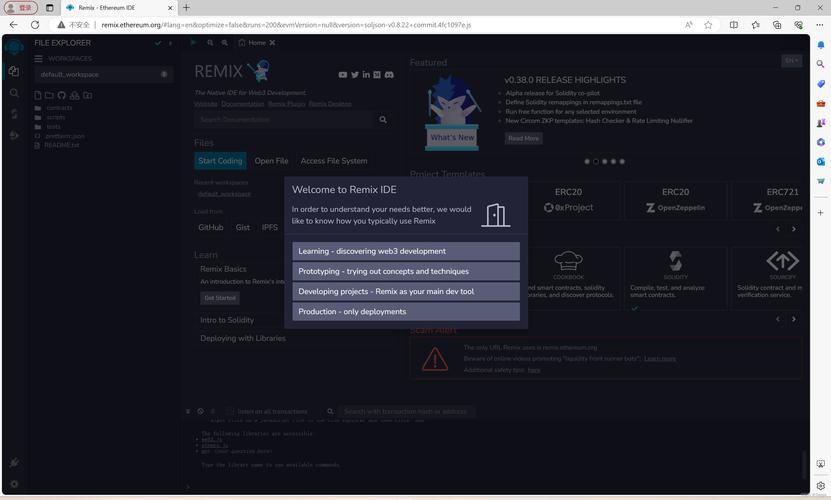Open the Workspaces hamburger menu

(38, 58)
